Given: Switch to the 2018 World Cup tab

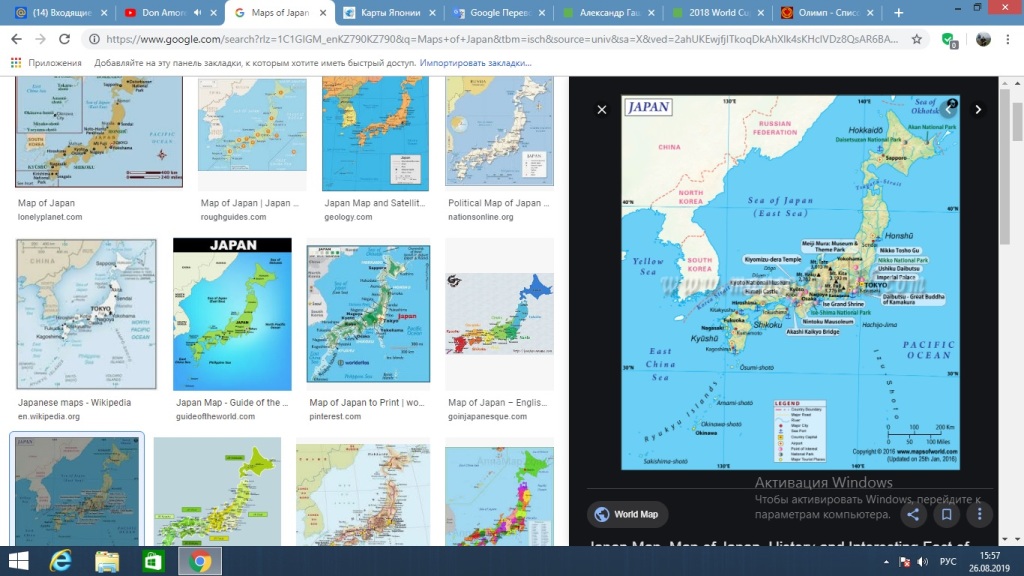Looking at the screenshot, I should coord(719,12).
